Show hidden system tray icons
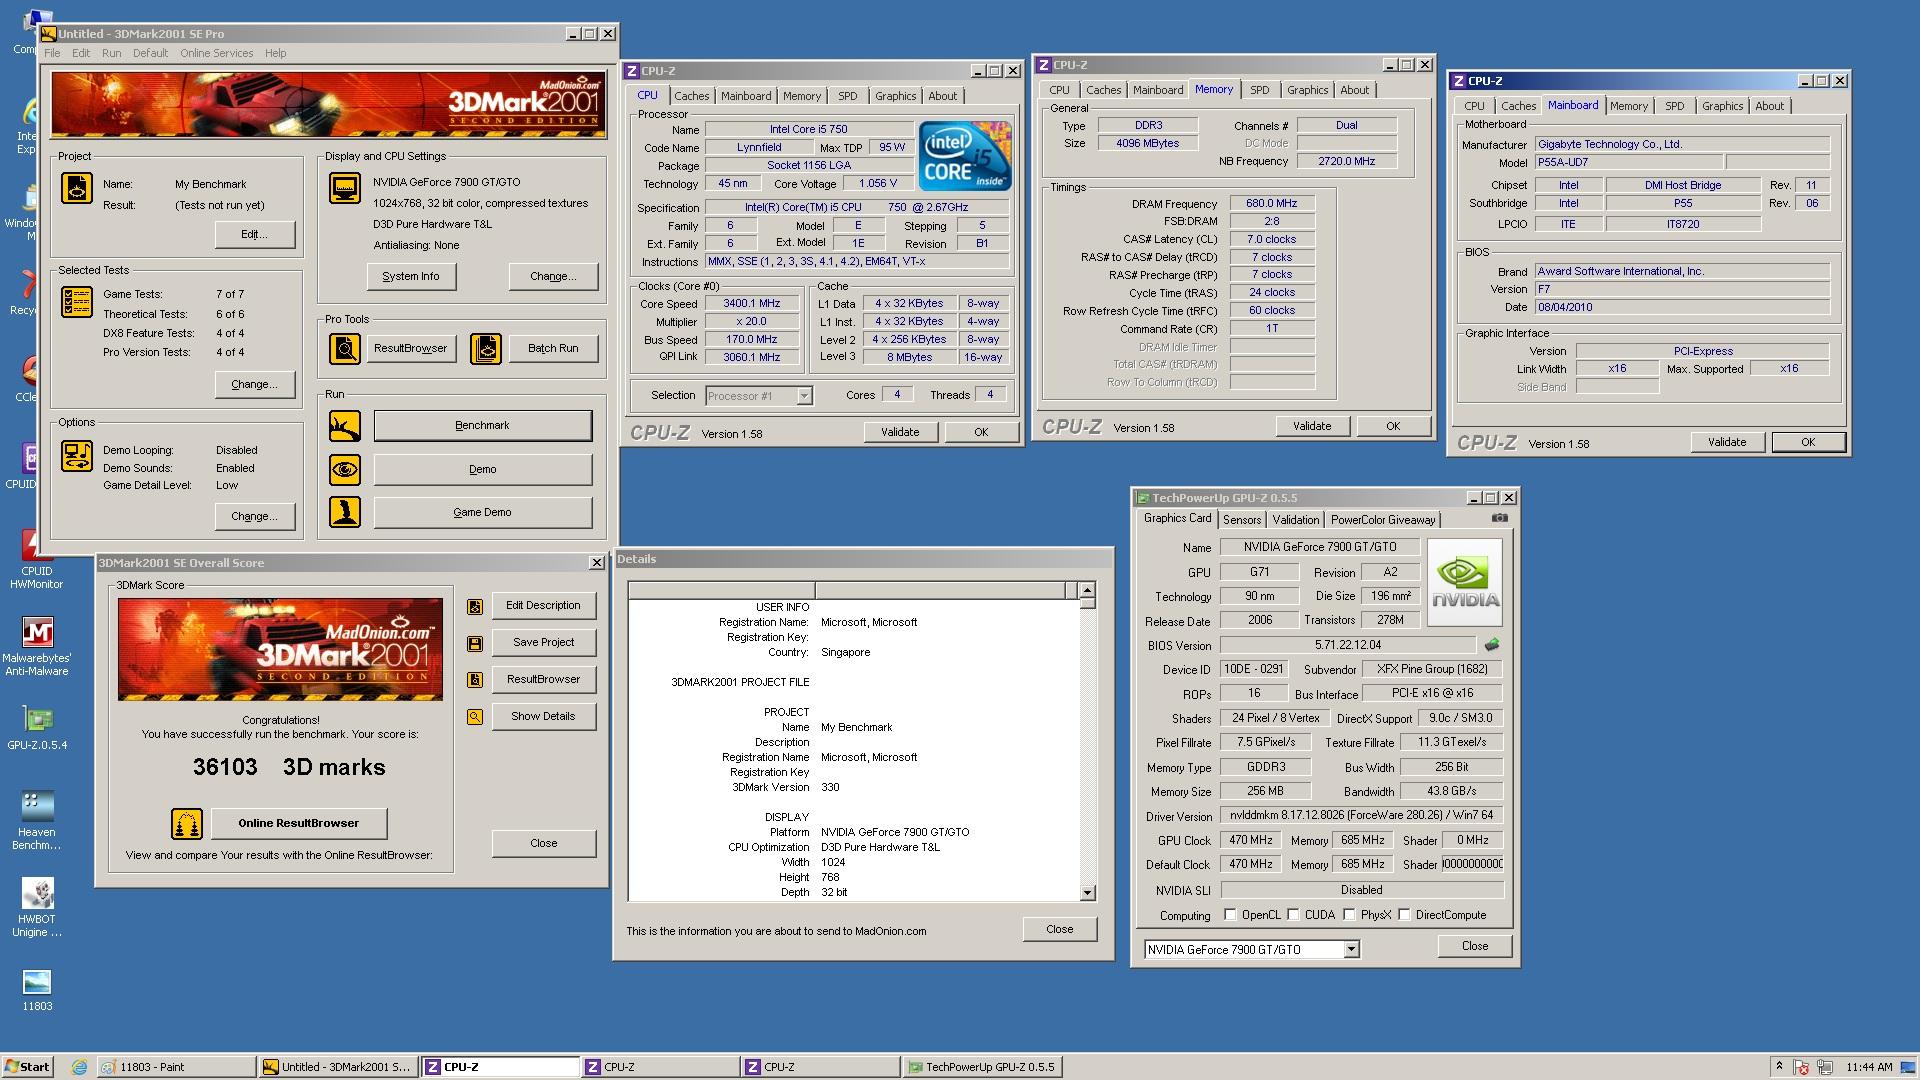1920x1080 pixels. coord(1778,1067)
